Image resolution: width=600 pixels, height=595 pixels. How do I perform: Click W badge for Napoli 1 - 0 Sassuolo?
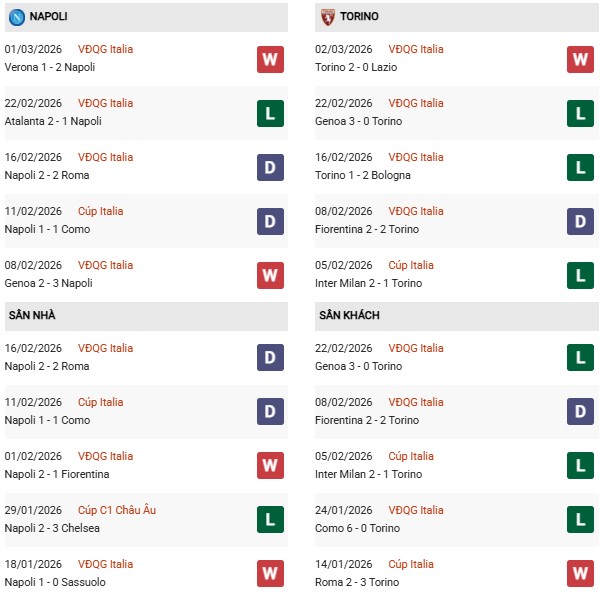(270, 574)
